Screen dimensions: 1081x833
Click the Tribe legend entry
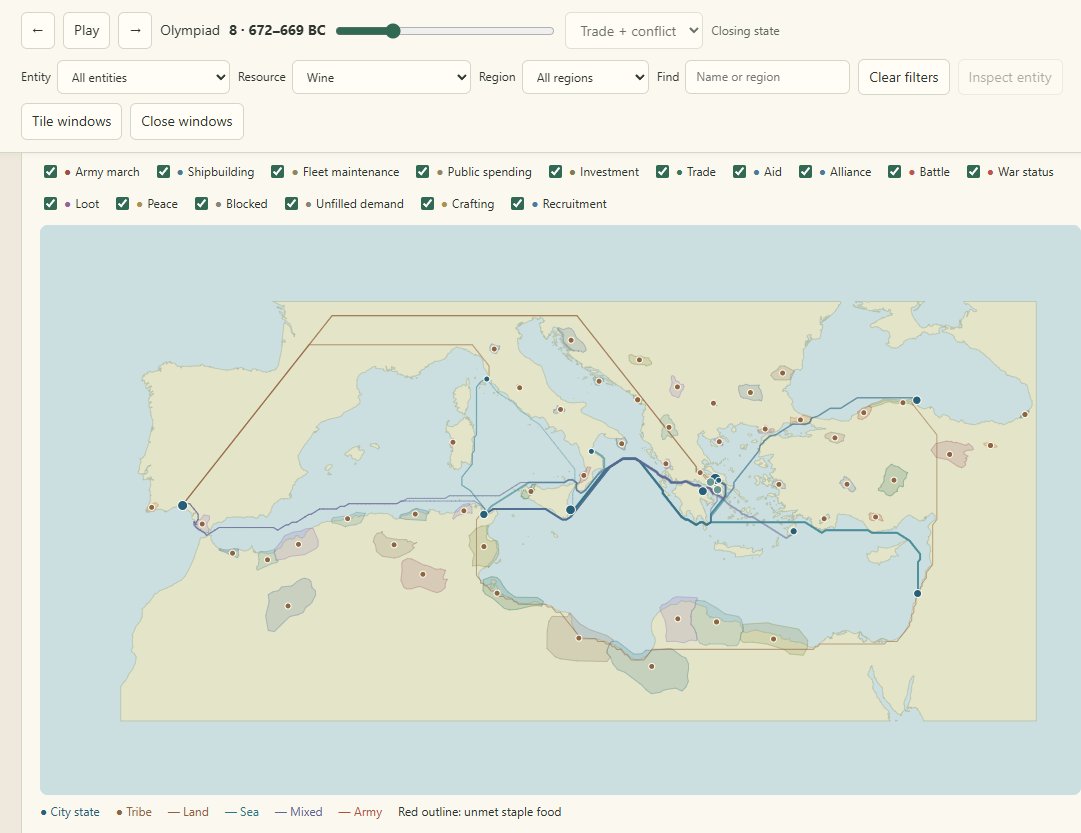134,812
